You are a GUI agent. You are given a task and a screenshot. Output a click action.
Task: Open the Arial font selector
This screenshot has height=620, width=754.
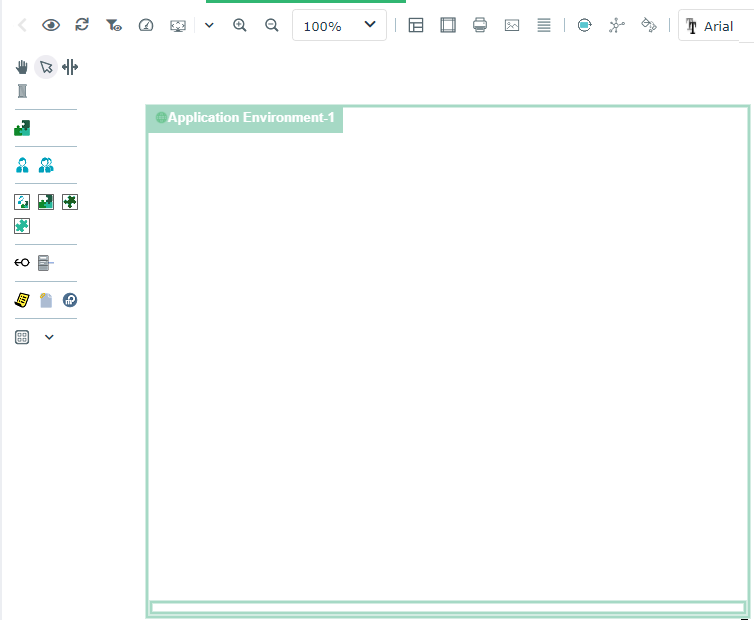(716, 26)
